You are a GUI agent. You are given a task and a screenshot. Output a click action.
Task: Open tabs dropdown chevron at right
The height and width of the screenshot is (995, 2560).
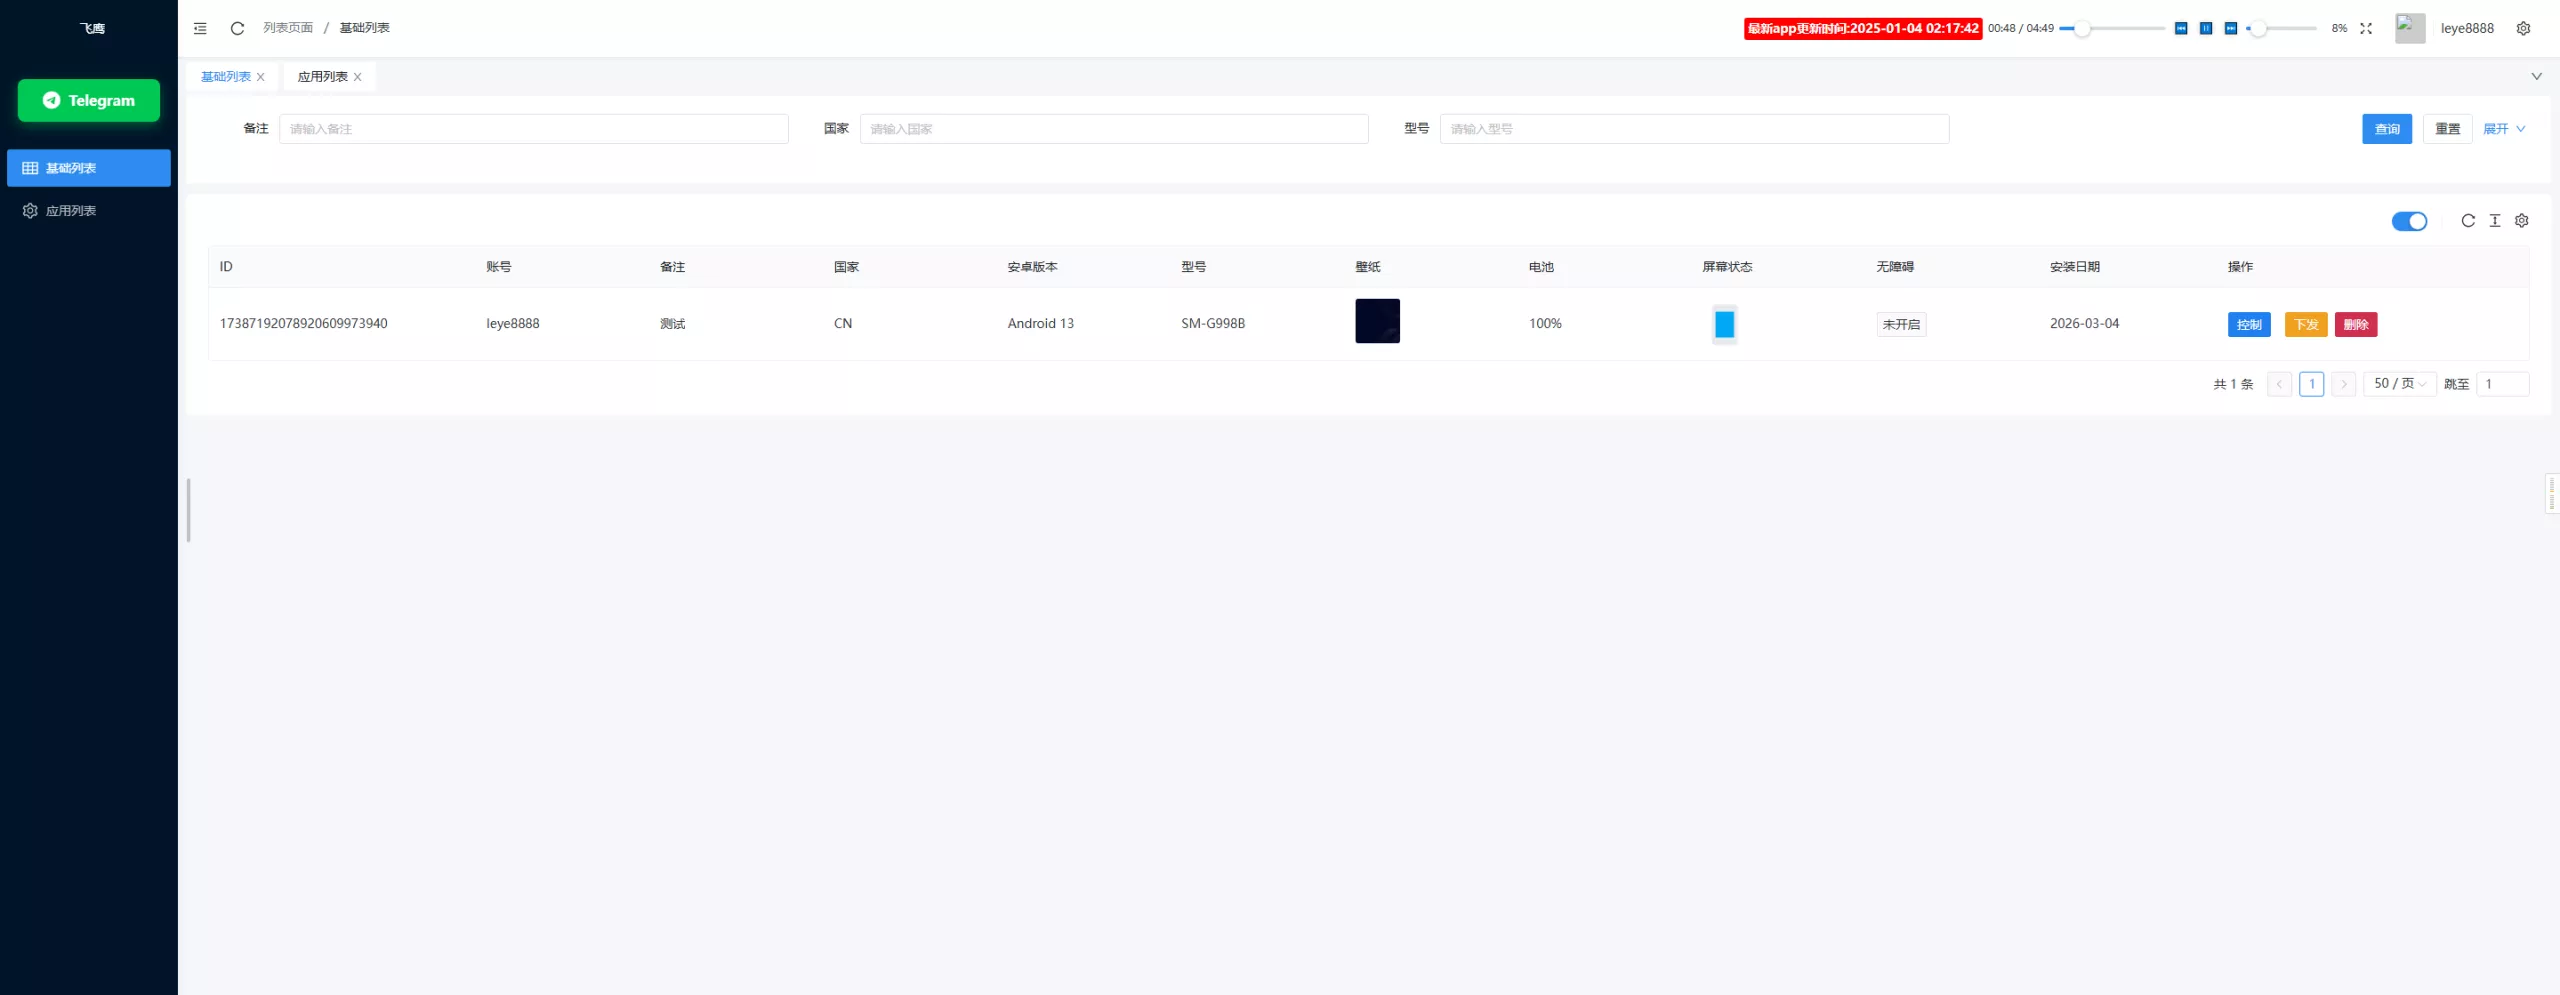[2536, 76]
